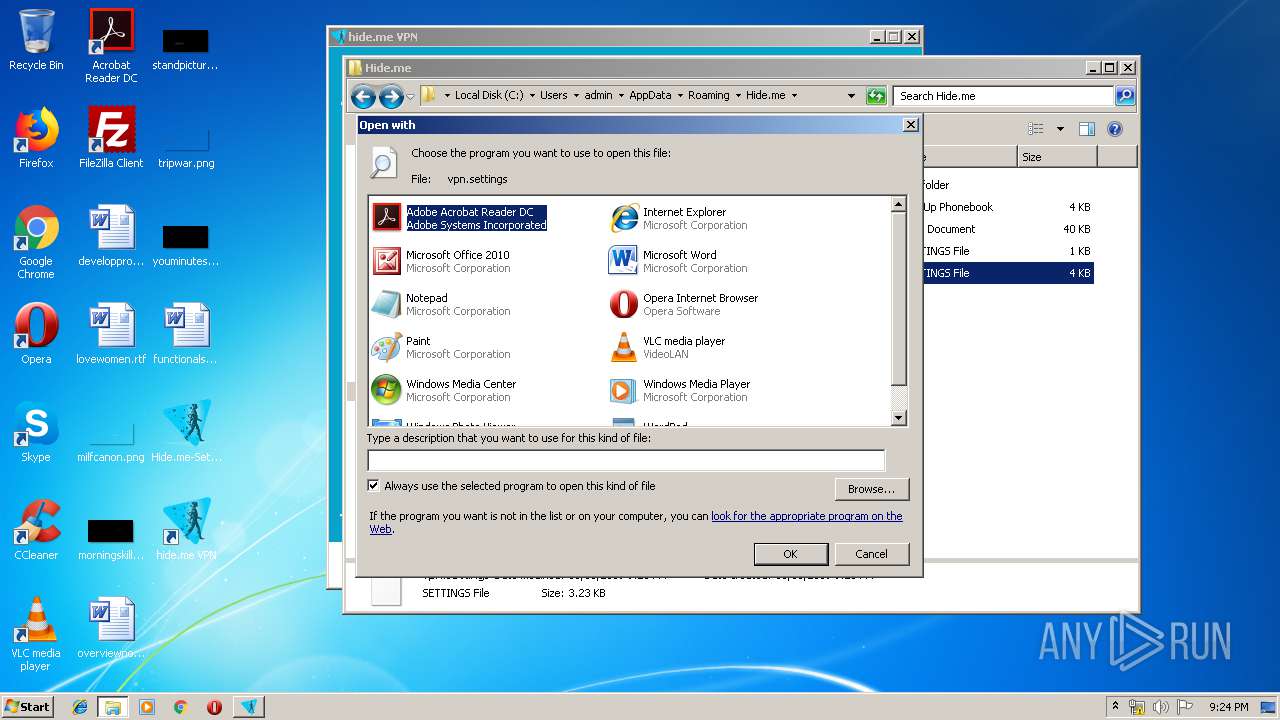Image resolution: width=1280 pixels, height=720 pixels.
Task: Open Skype desktop shortcut
Action: 36,432
